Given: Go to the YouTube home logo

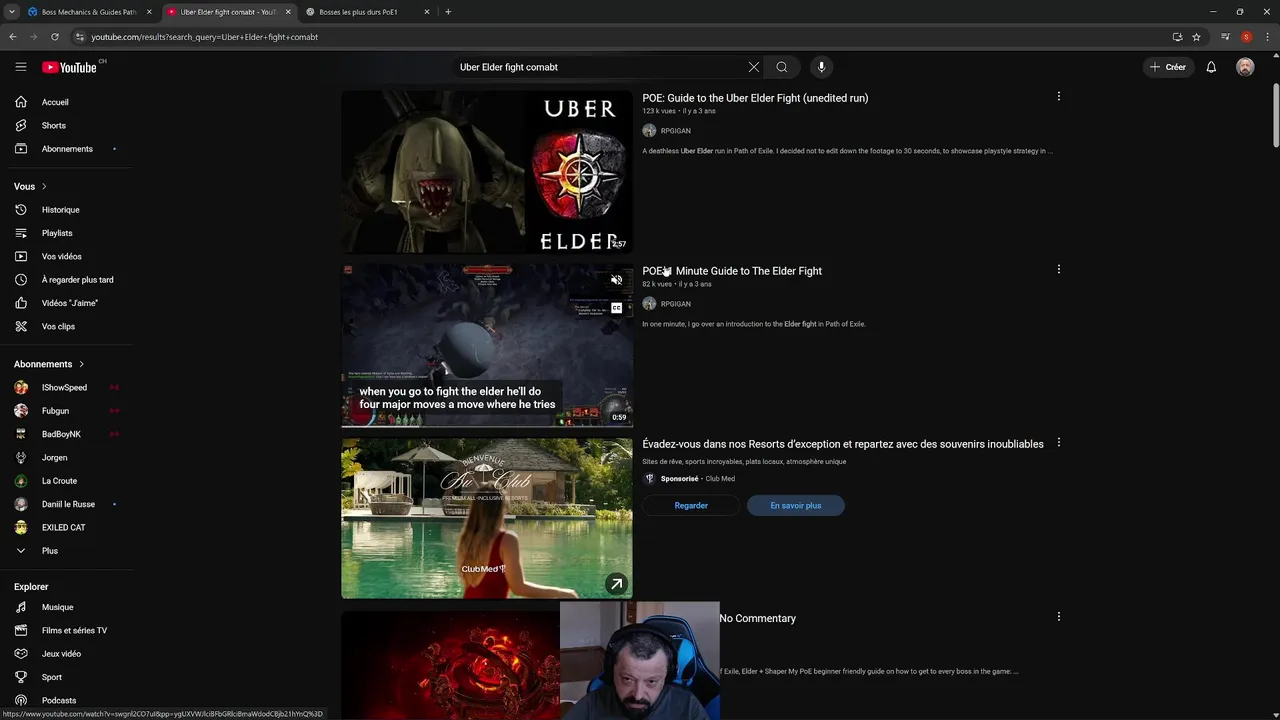Looking at the screenshot, I should (x=69, y=67).
